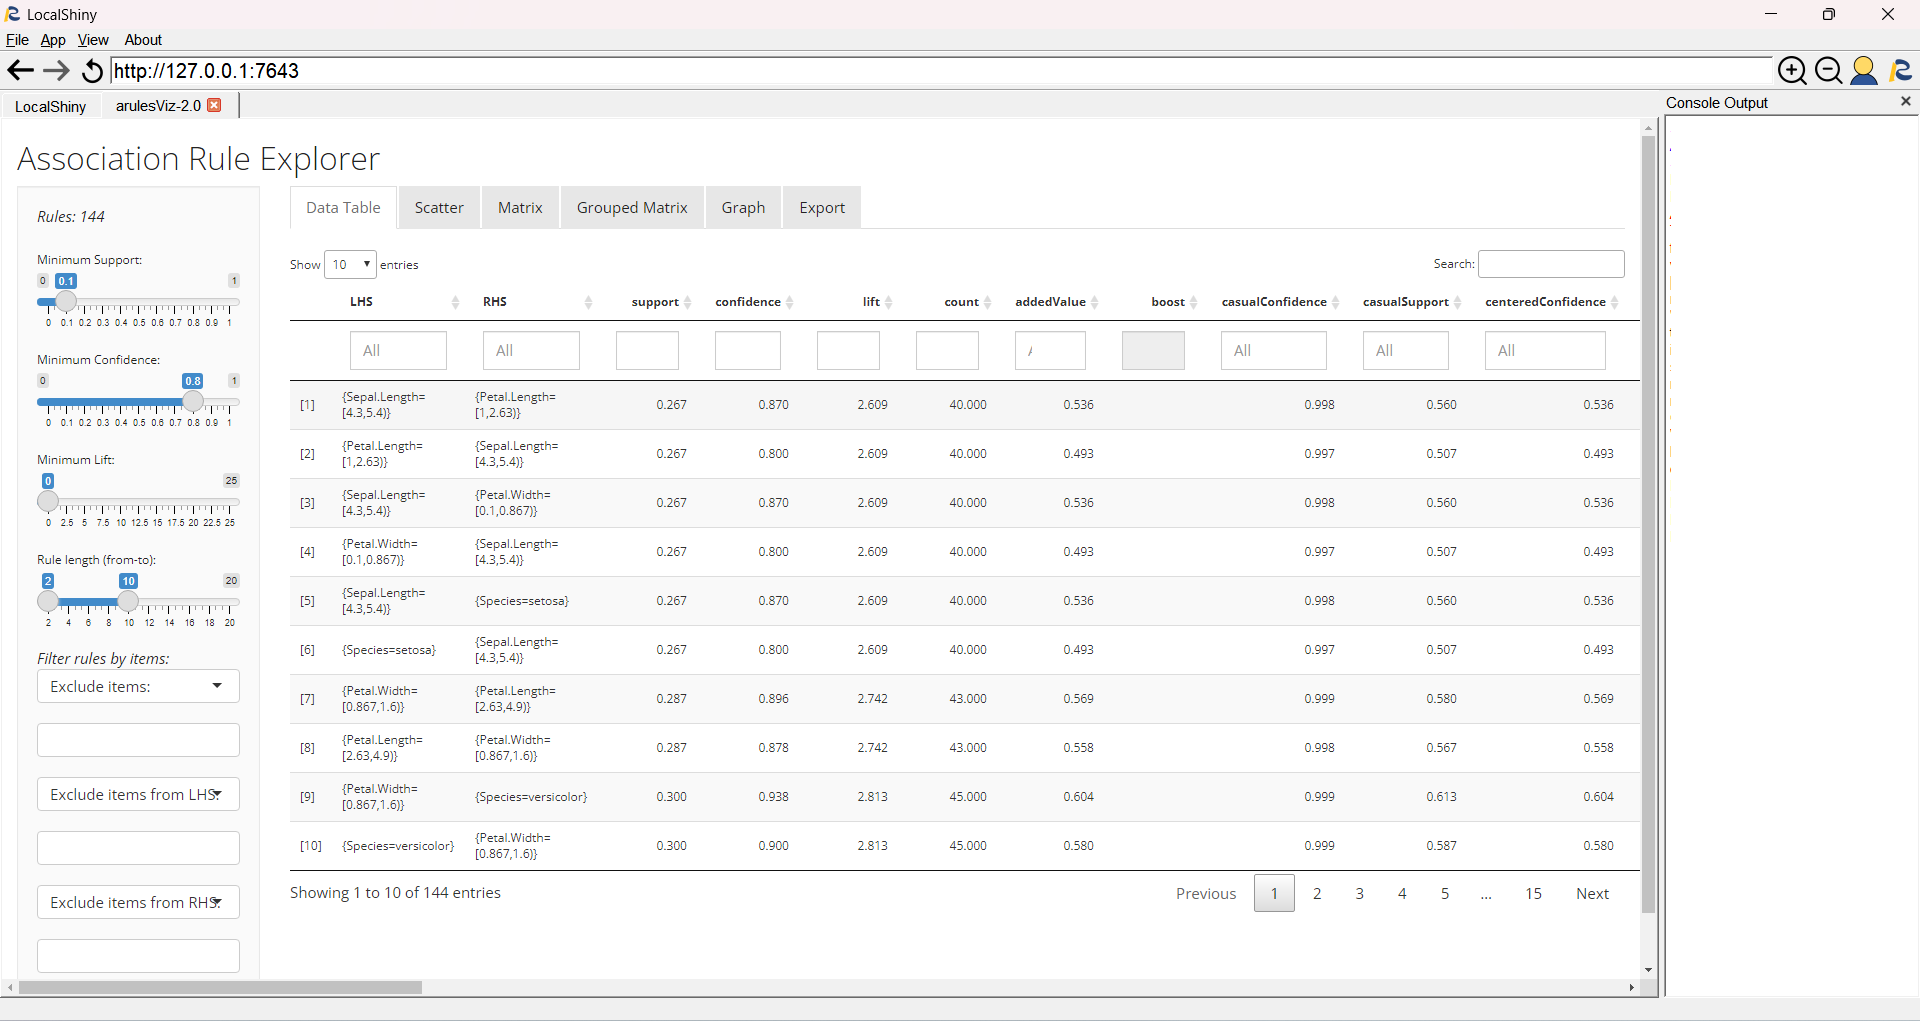Click the zoom in magnifier icon

[x=1792, y=70]
